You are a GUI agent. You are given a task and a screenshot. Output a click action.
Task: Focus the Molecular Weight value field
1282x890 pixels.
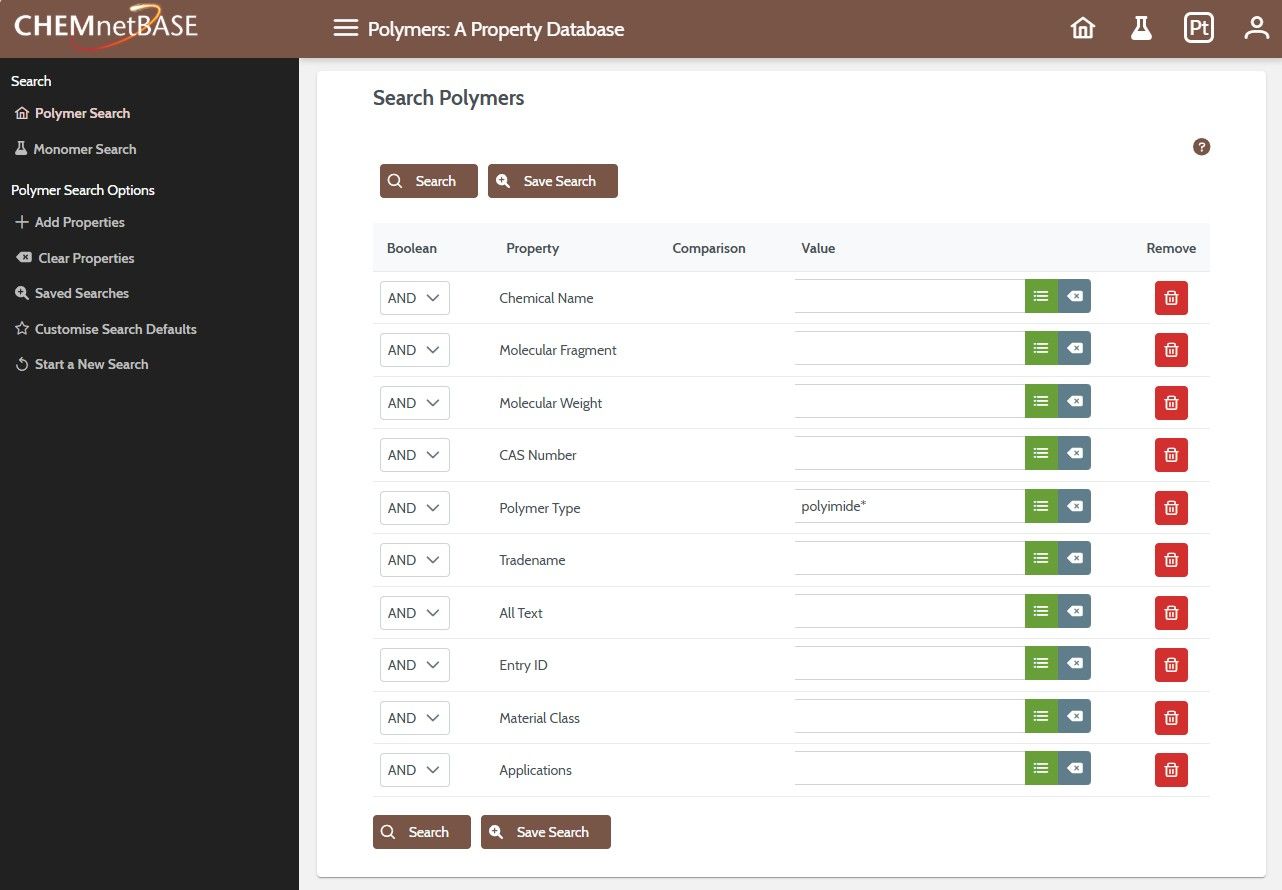coord(910,401)
